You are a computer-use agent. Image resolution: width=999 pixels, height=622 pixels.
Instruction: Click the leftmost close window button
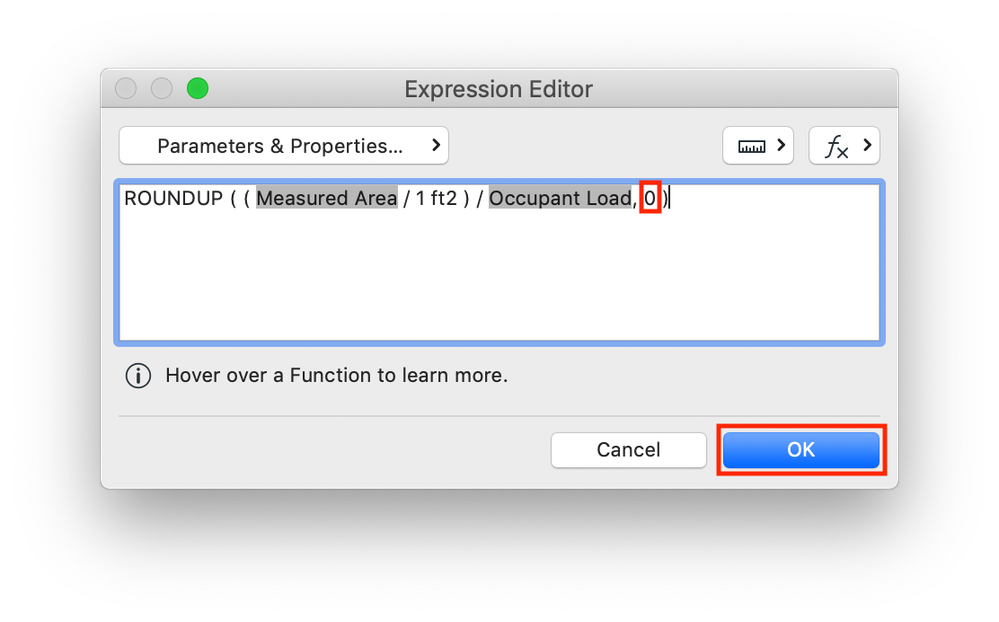pos(126,89)
